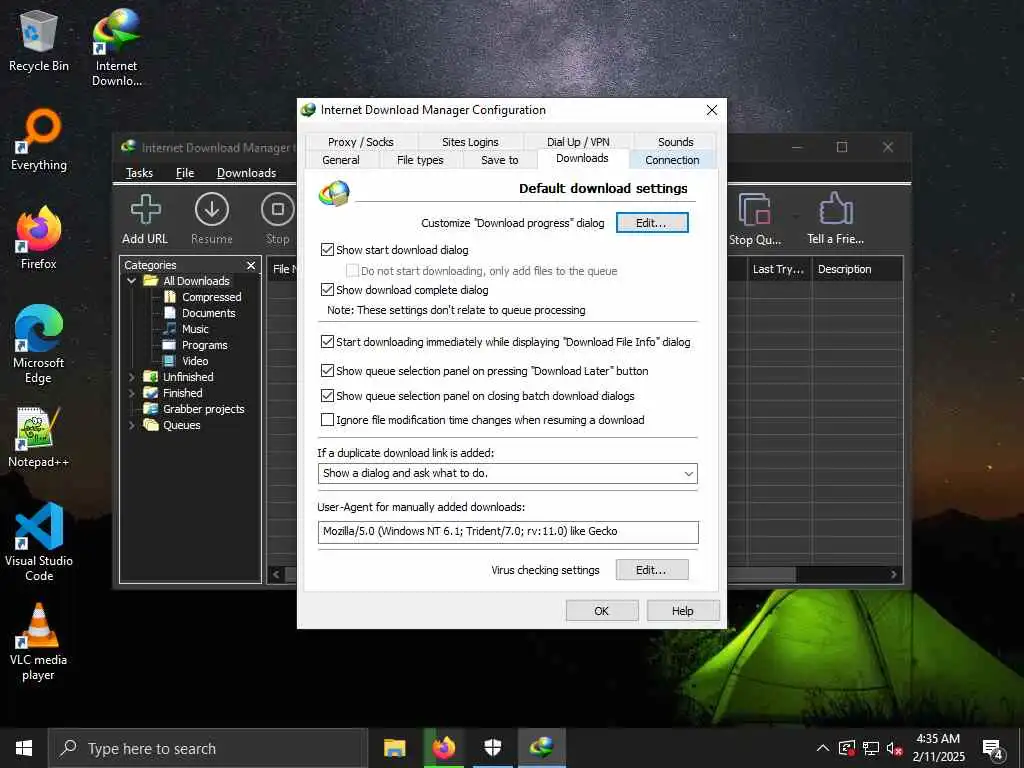
Task: Open Firefox from the desktop
Action: pos(39,238)
